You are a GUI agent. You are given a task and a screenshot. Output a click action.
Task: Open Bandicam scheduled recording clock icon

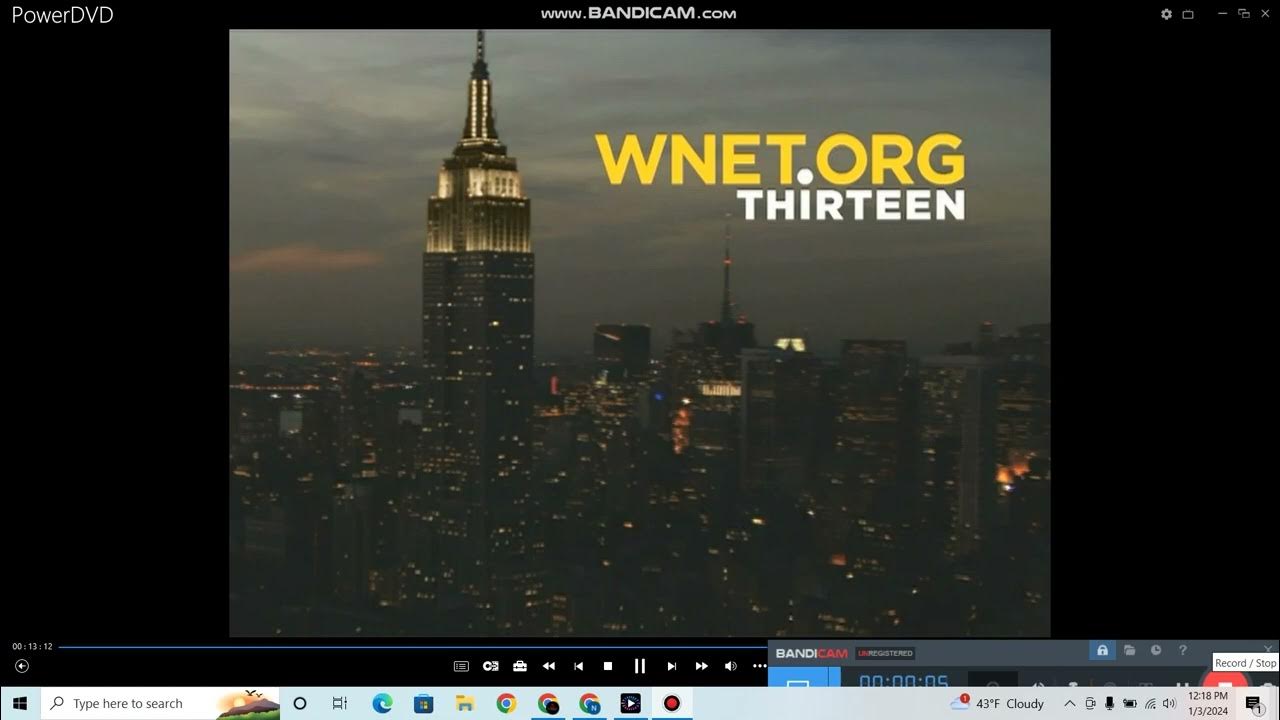(x=1156, y=650)
